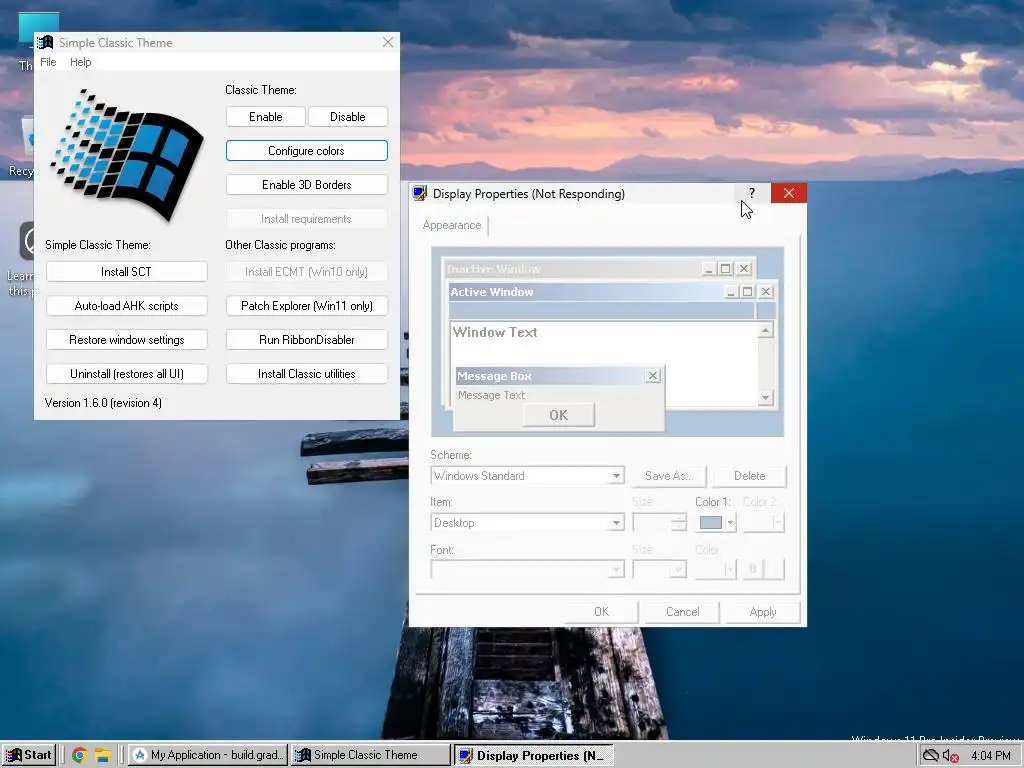
Task: Click preview scrollbar up arrow
Action: click(x=765, y=330)
